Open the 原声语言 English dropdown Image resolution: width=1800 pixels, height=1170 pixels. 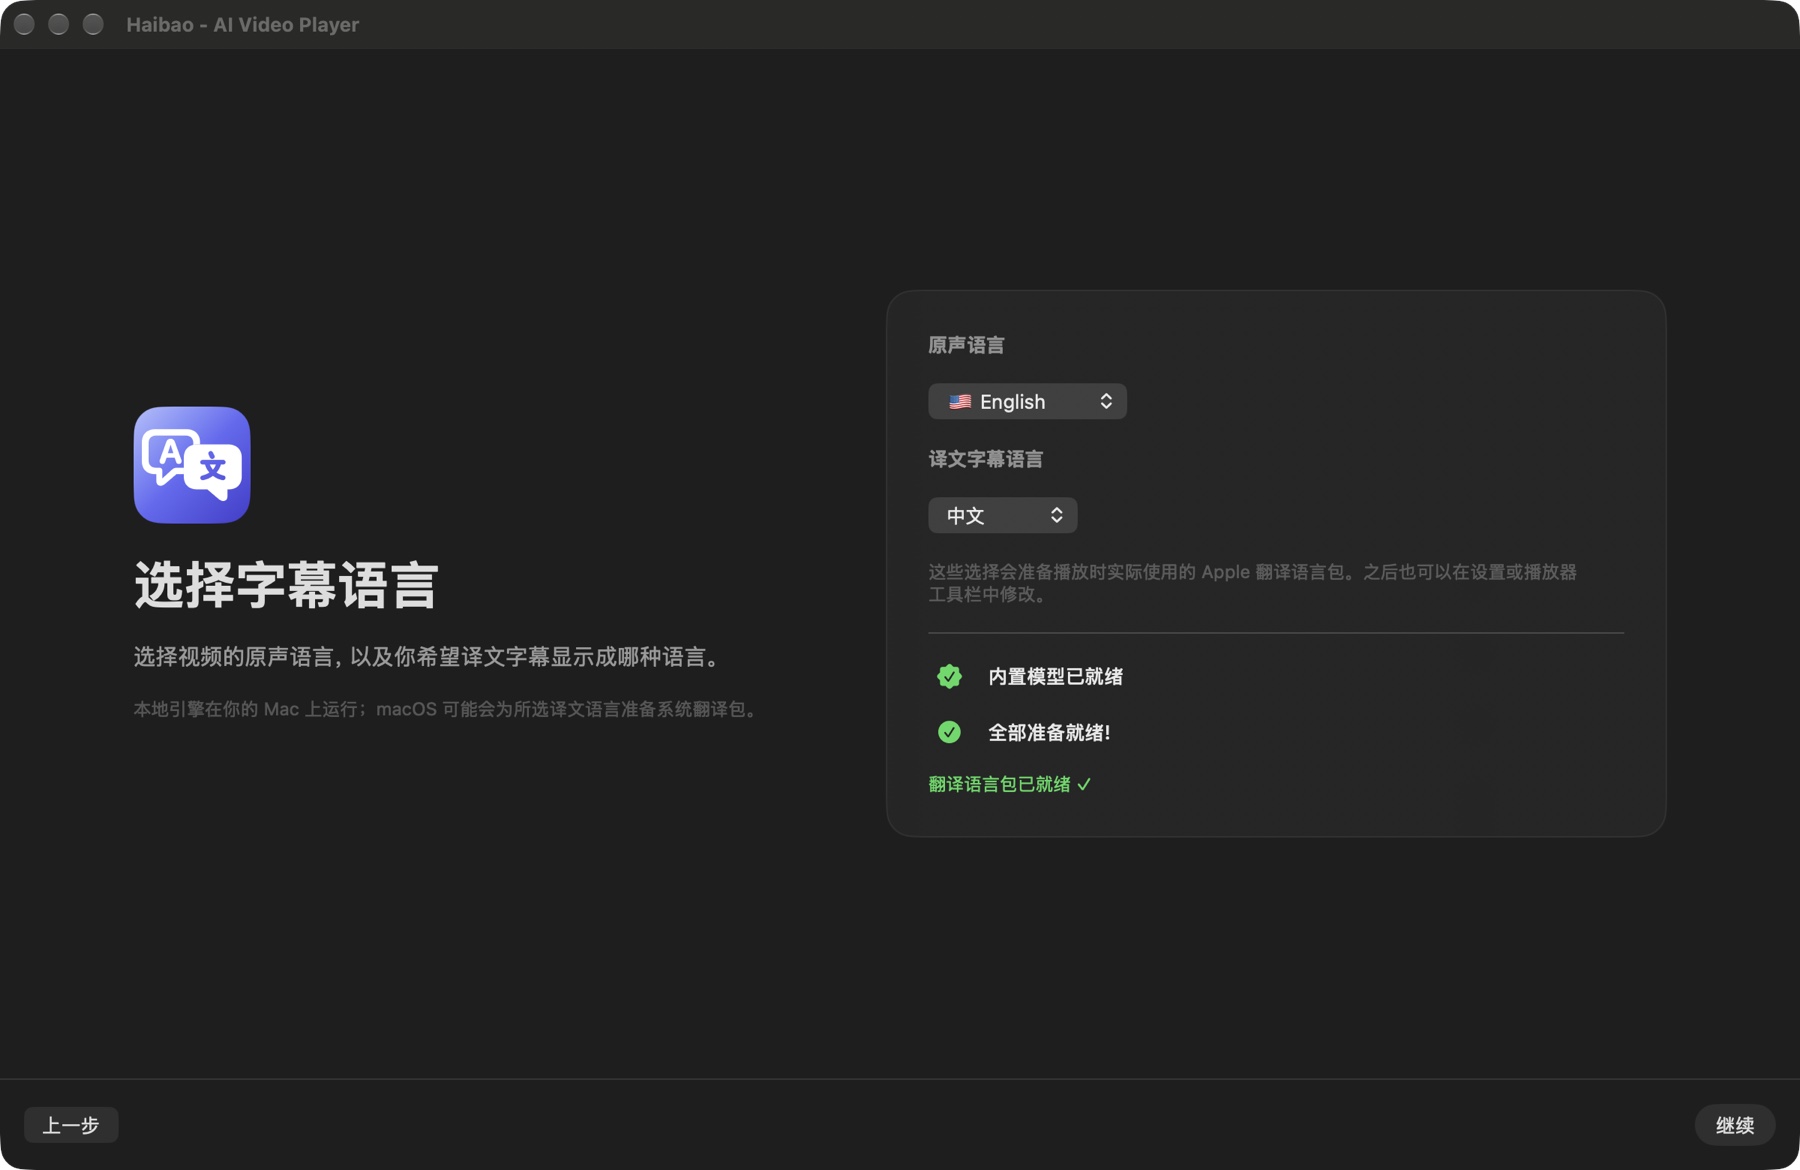pyautogui.click(x=1027, y=402)
